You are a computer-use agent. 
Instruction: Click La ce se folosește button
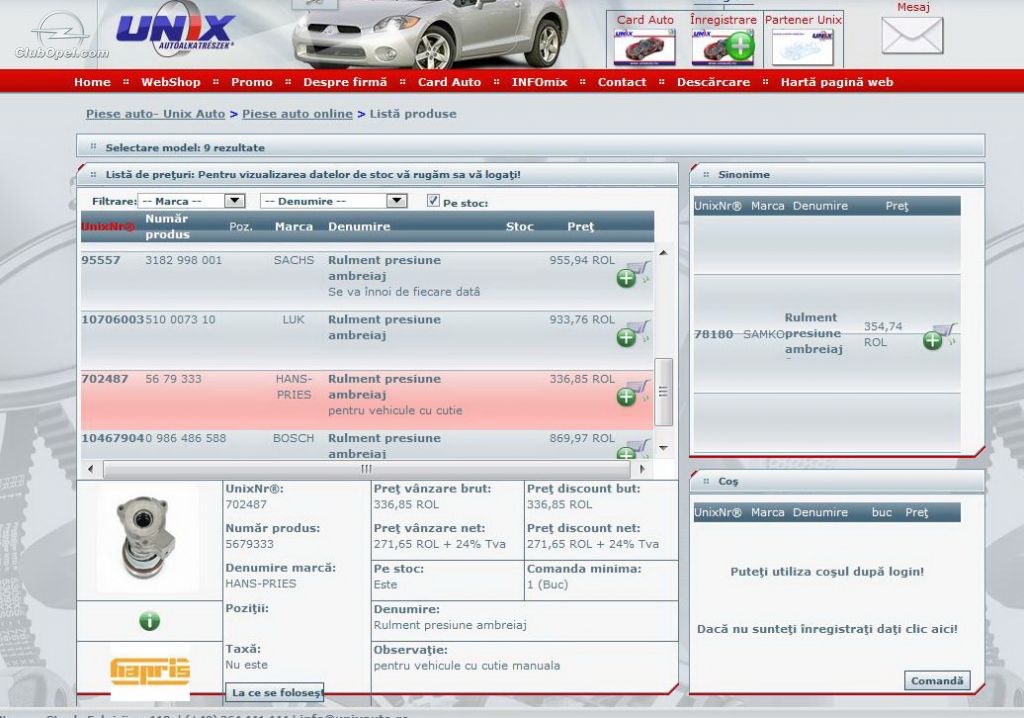coord(275,692)
